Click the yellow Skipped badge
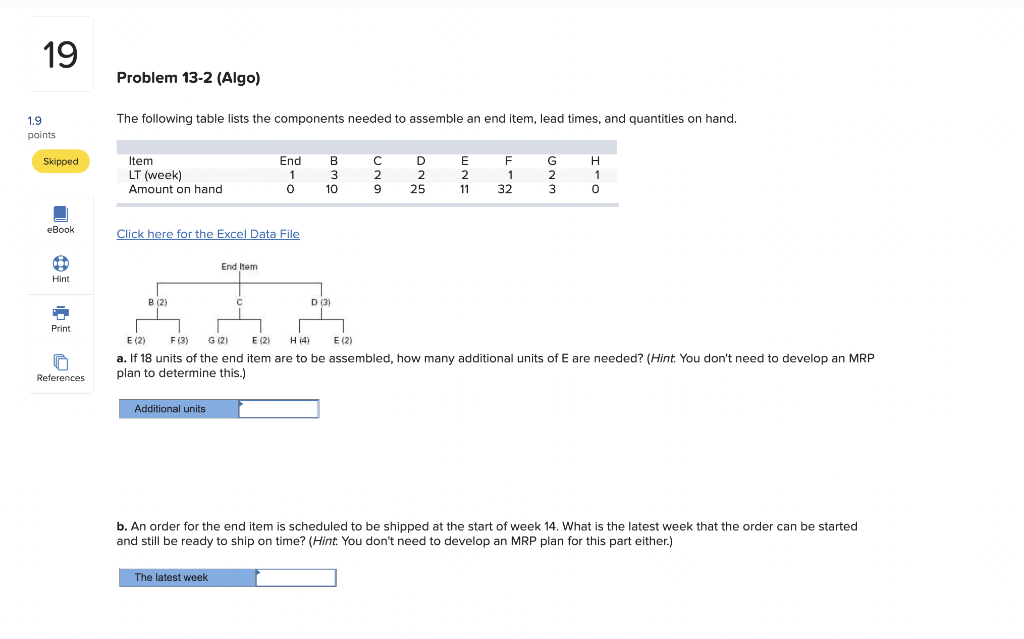Image resolution: width=1024 pixels, height=639 pixels. (60, 160)
